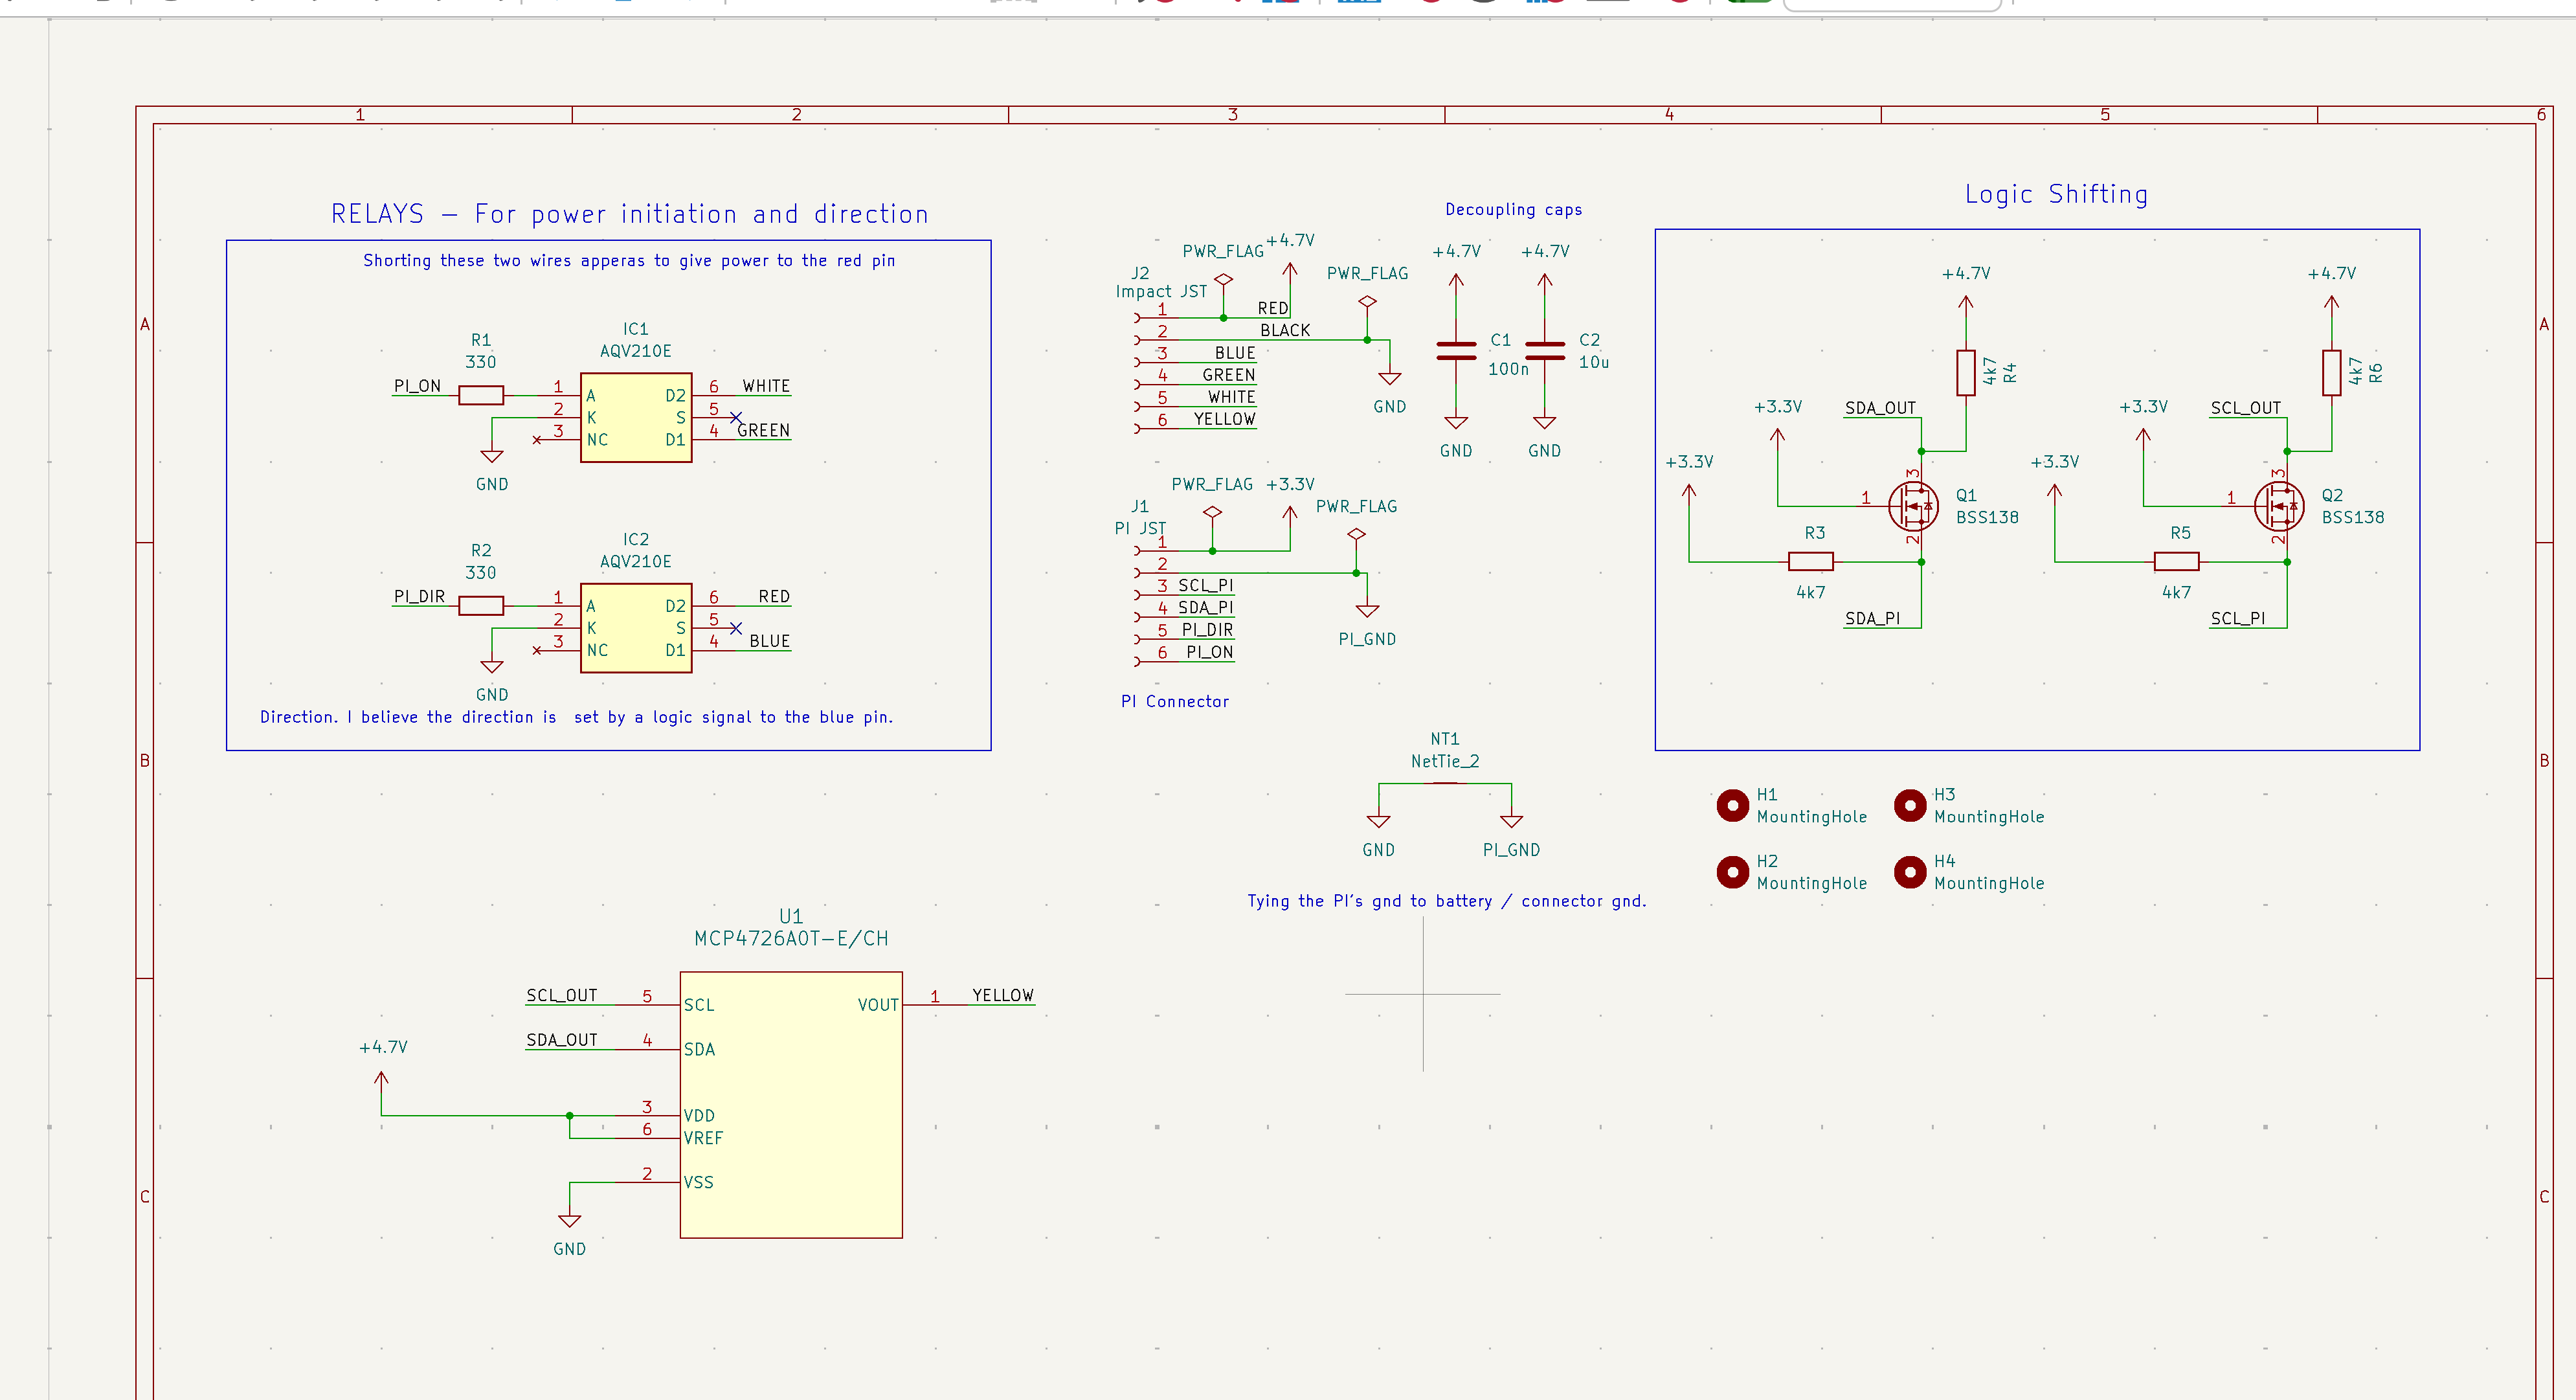This screenshot has height=1400, width=2576.
Task: Click the YELLOW label on J2 pin 6
Action: (x=1225, y=419)
